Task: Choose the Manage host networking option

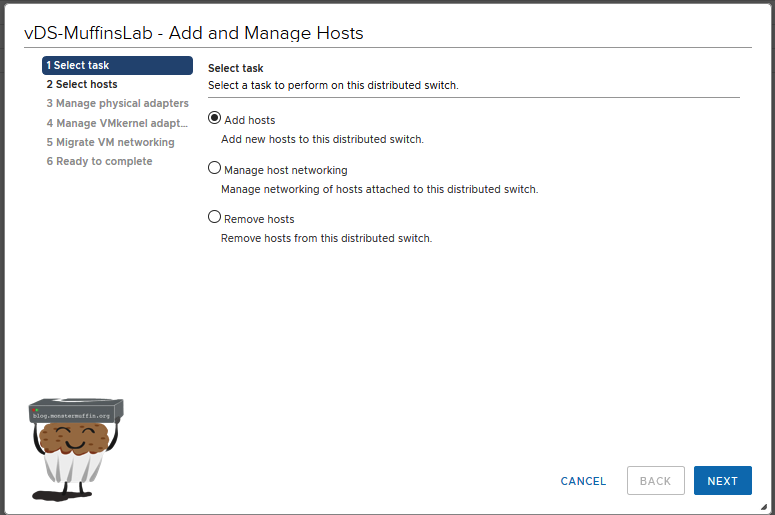Action: (x=214, y=169)
